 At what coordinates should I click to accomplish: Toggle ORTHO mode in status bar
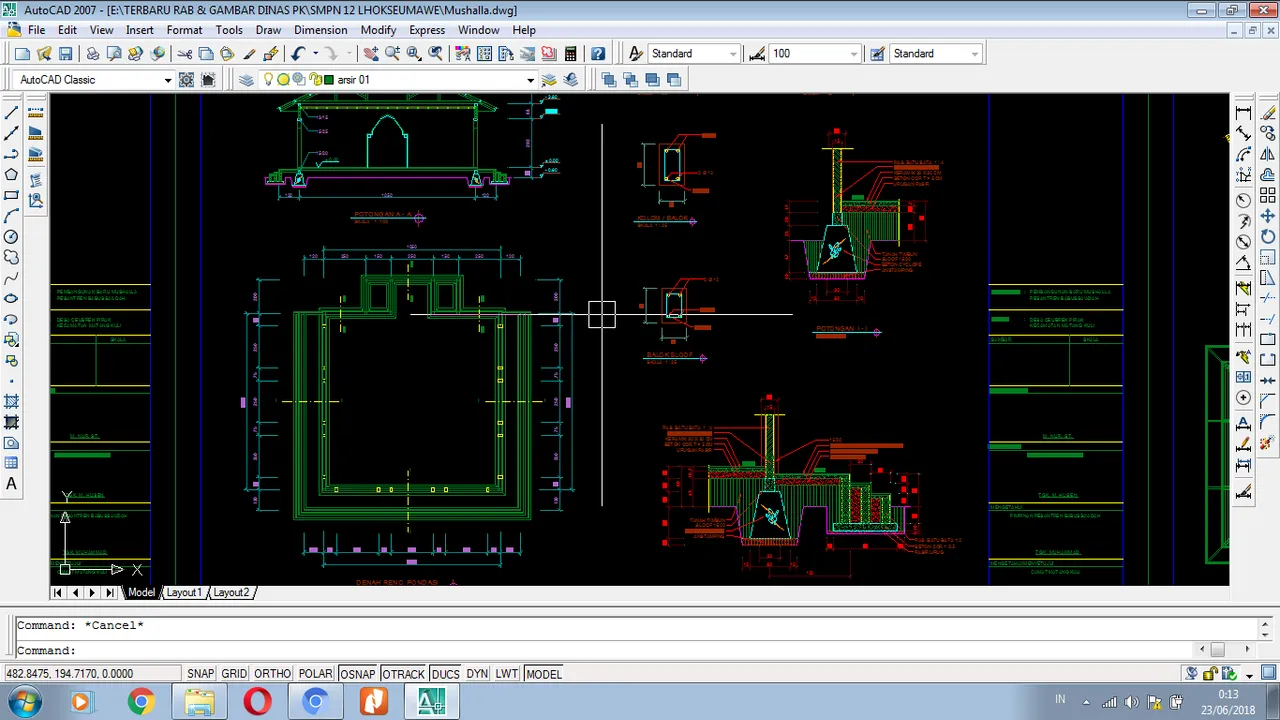[x=272, y=674]
